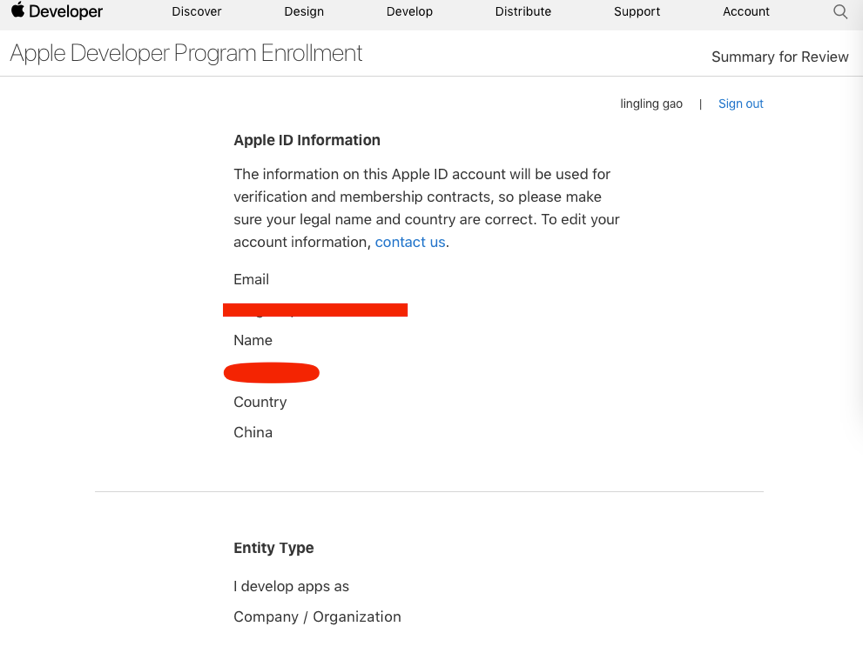Follow the contact us link
The width and height of the screenshot is (863, 660).
pyautogui.click(x=410, y=242)
